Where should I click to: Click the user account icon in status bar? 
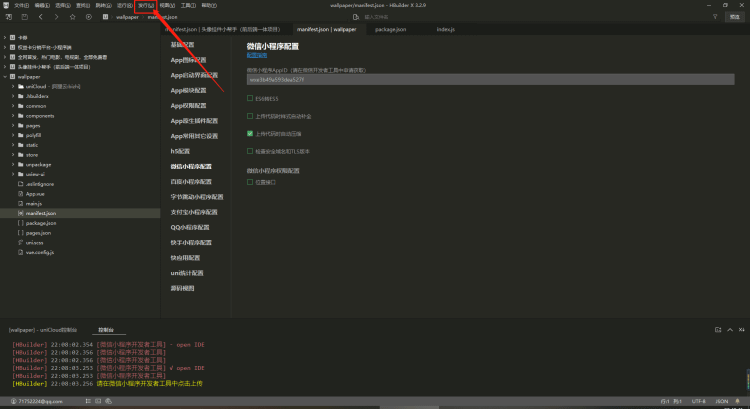13,401
